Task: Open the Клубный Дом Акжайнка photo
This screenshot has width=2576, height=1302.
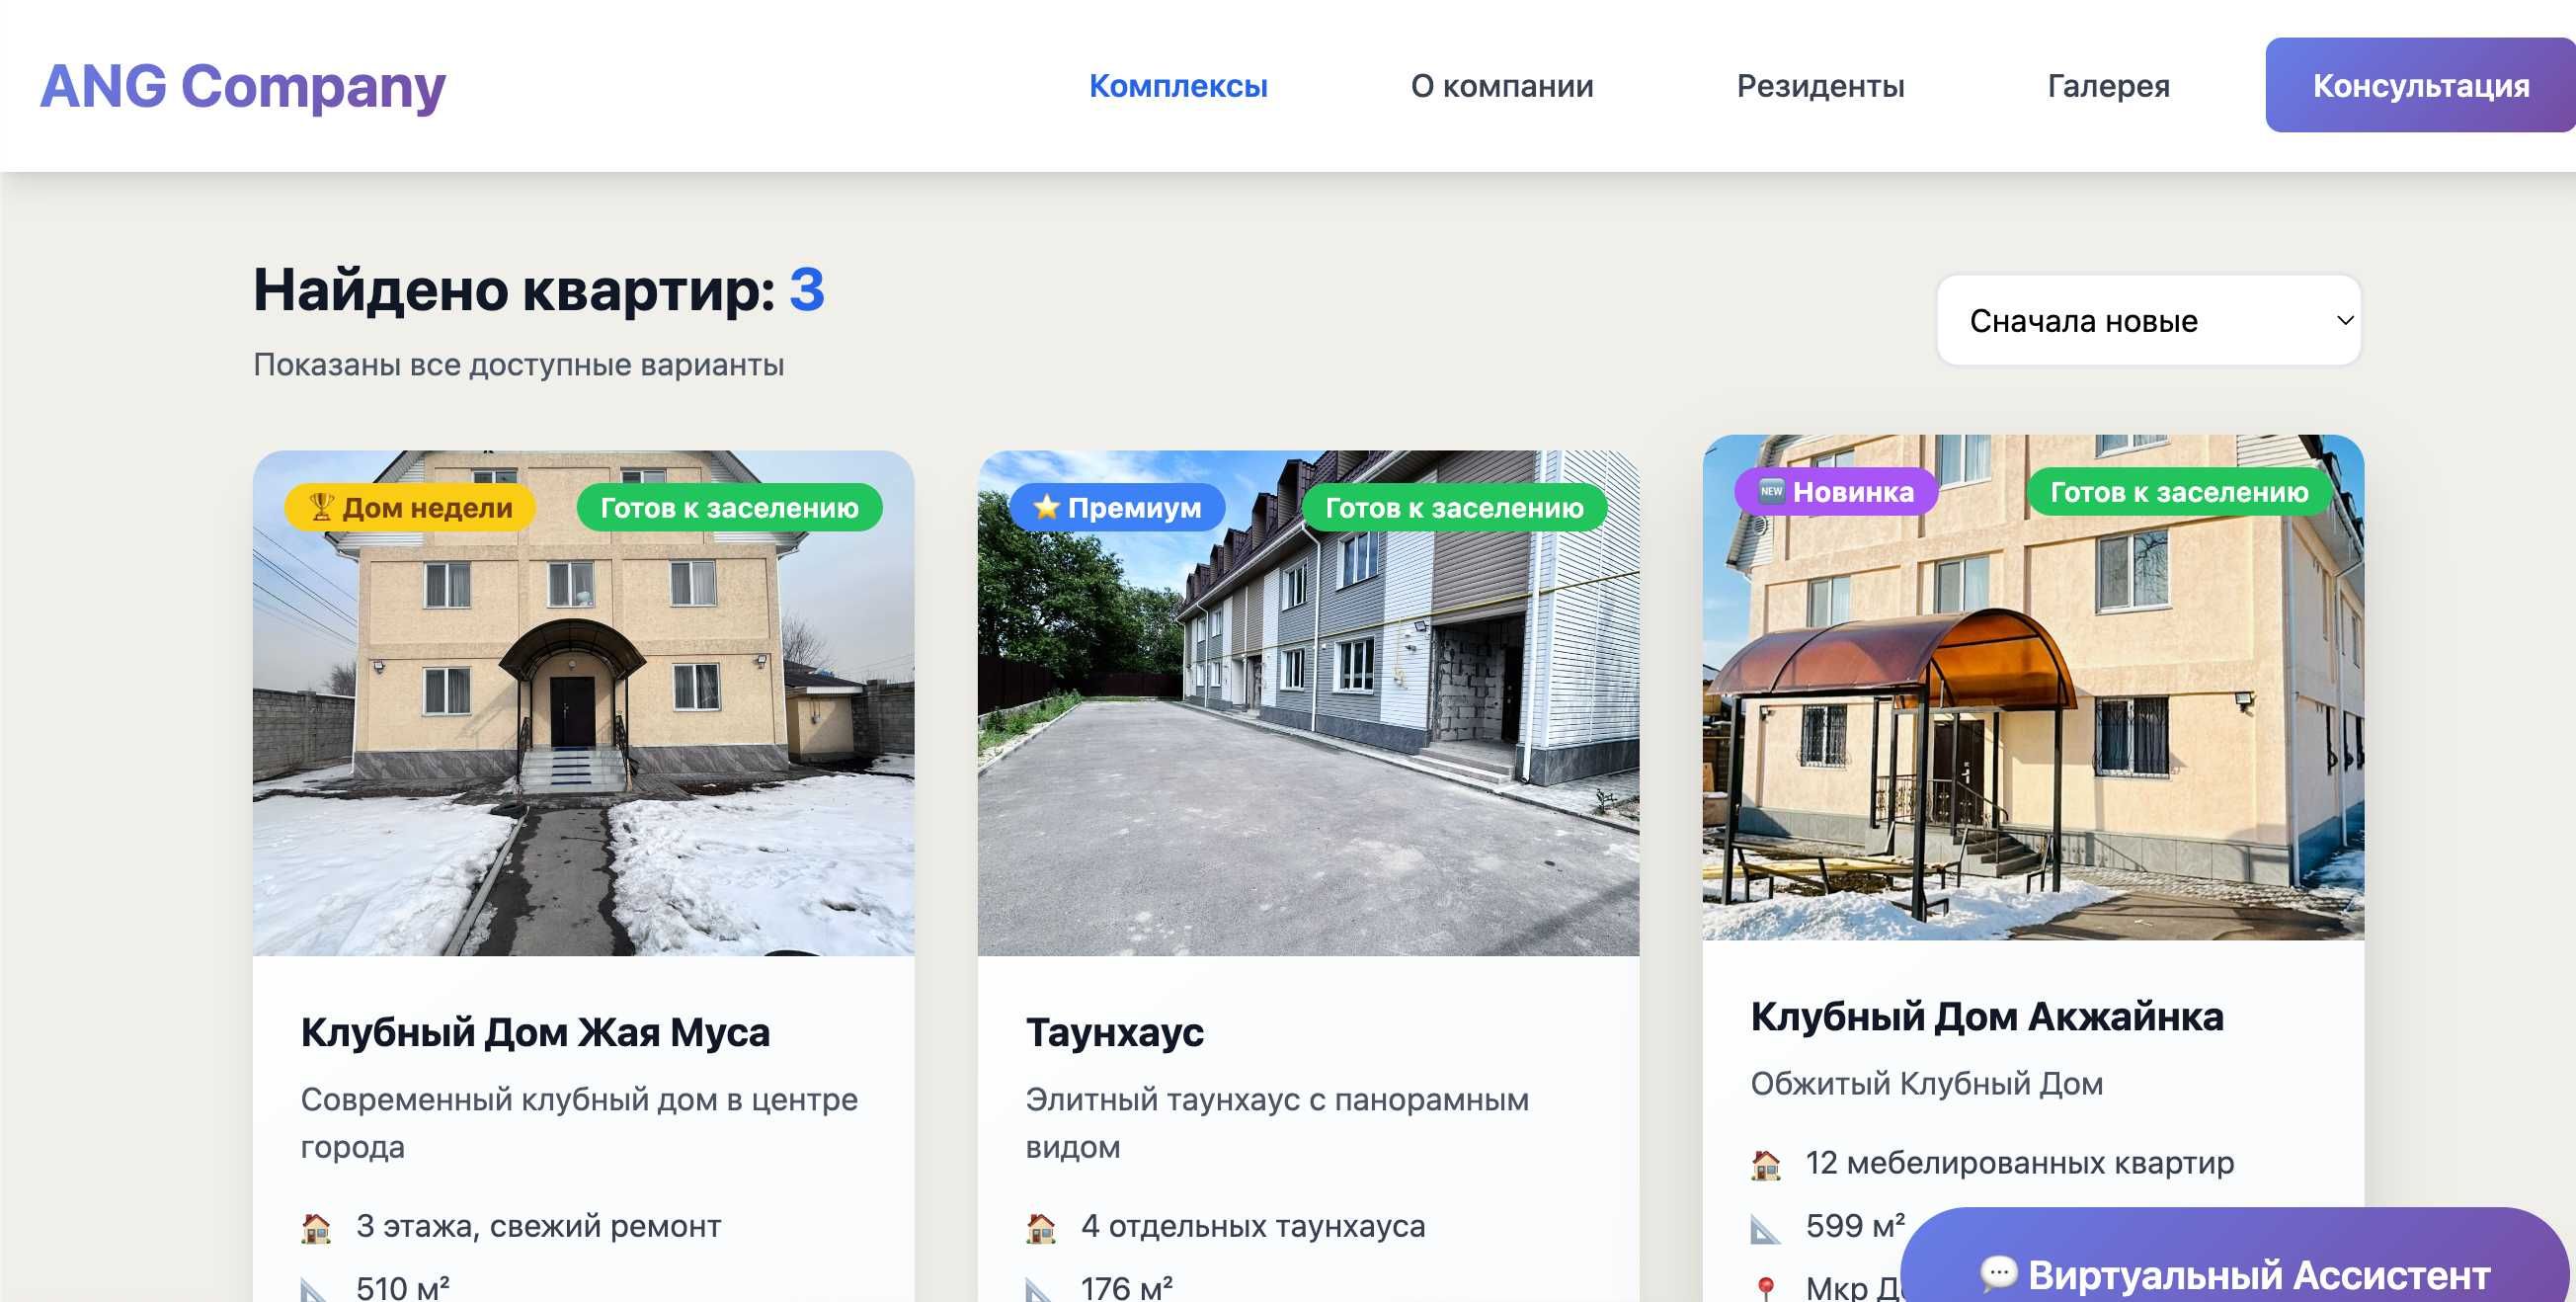Action: (2033, 687)
